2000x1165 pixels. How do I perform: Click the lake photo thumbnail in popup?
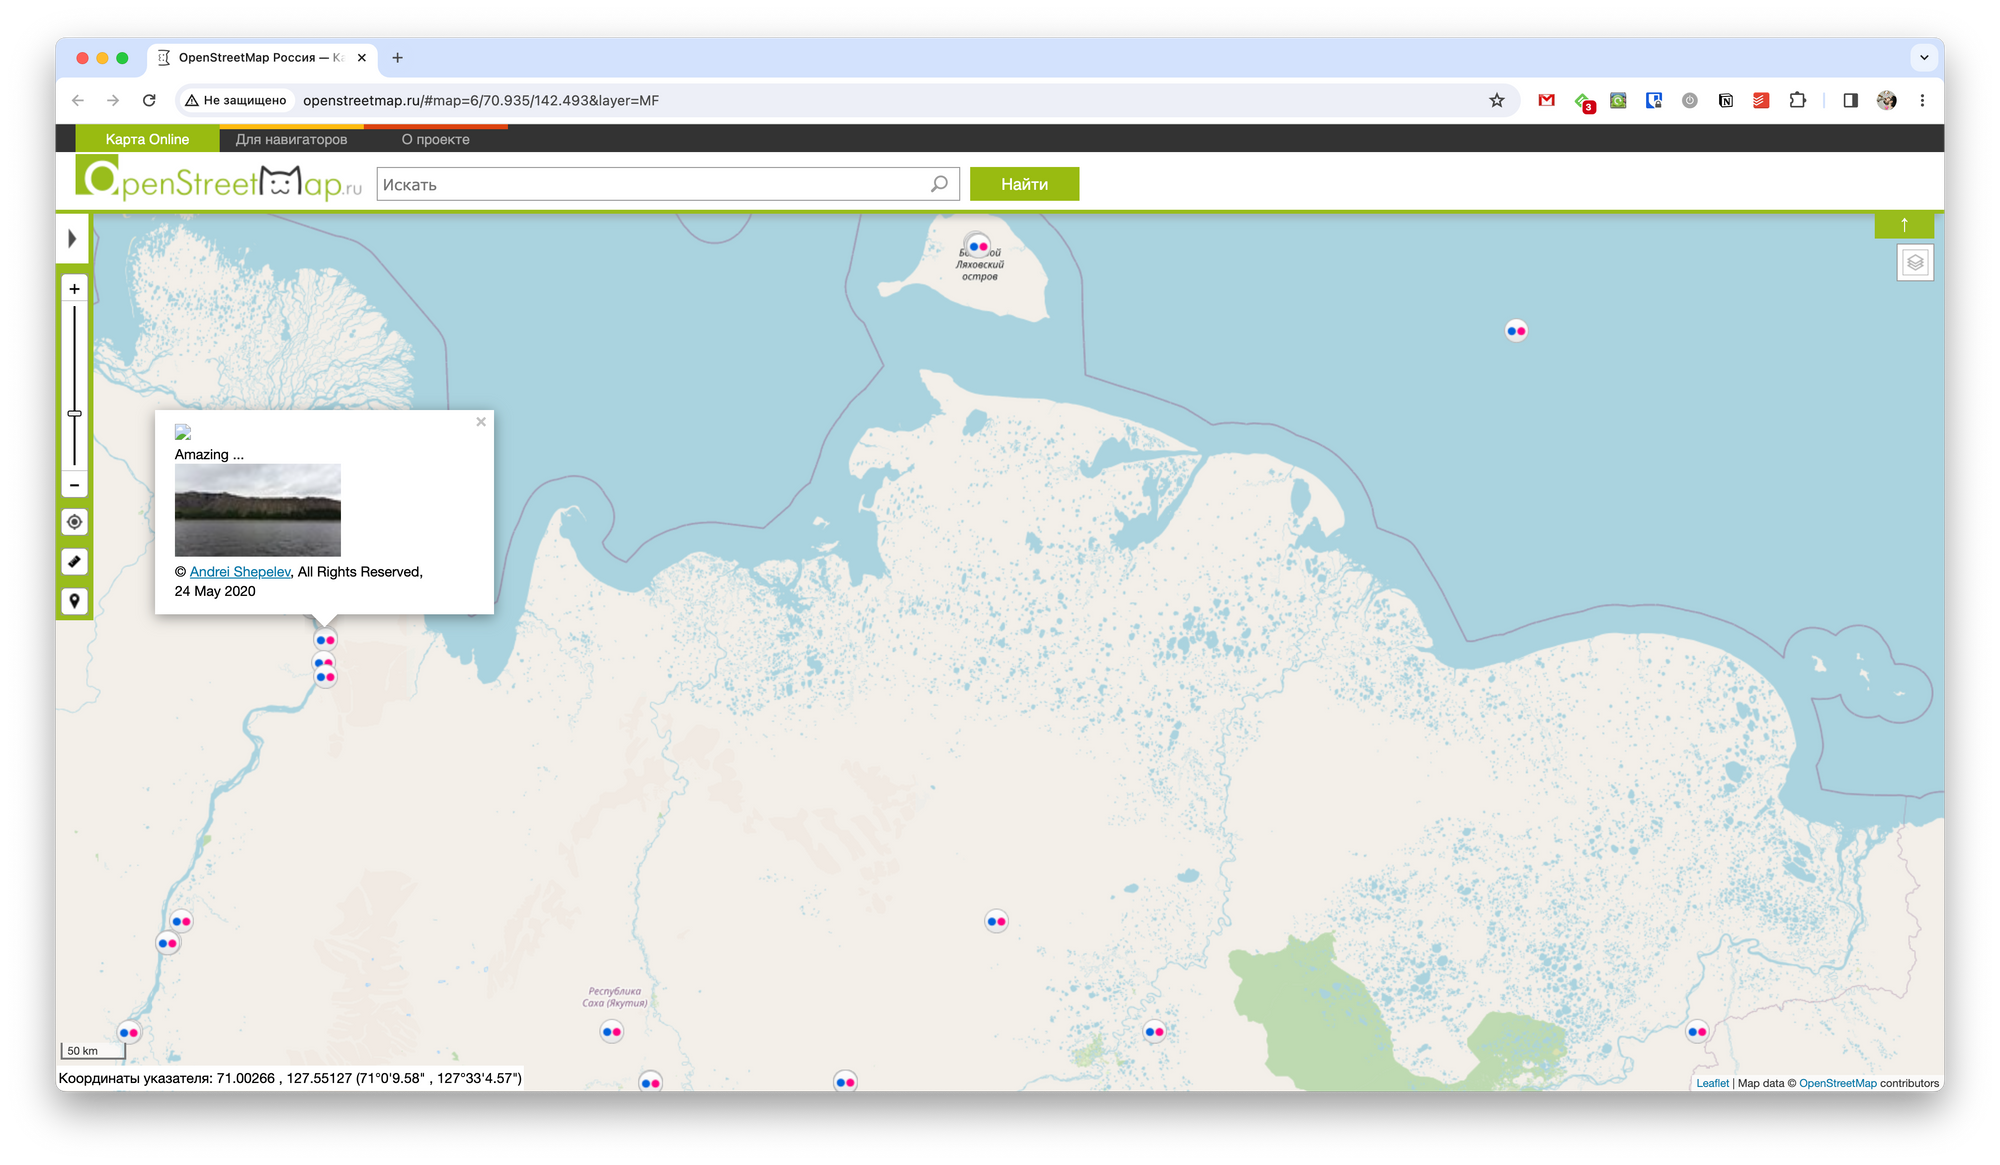point(257,510)
